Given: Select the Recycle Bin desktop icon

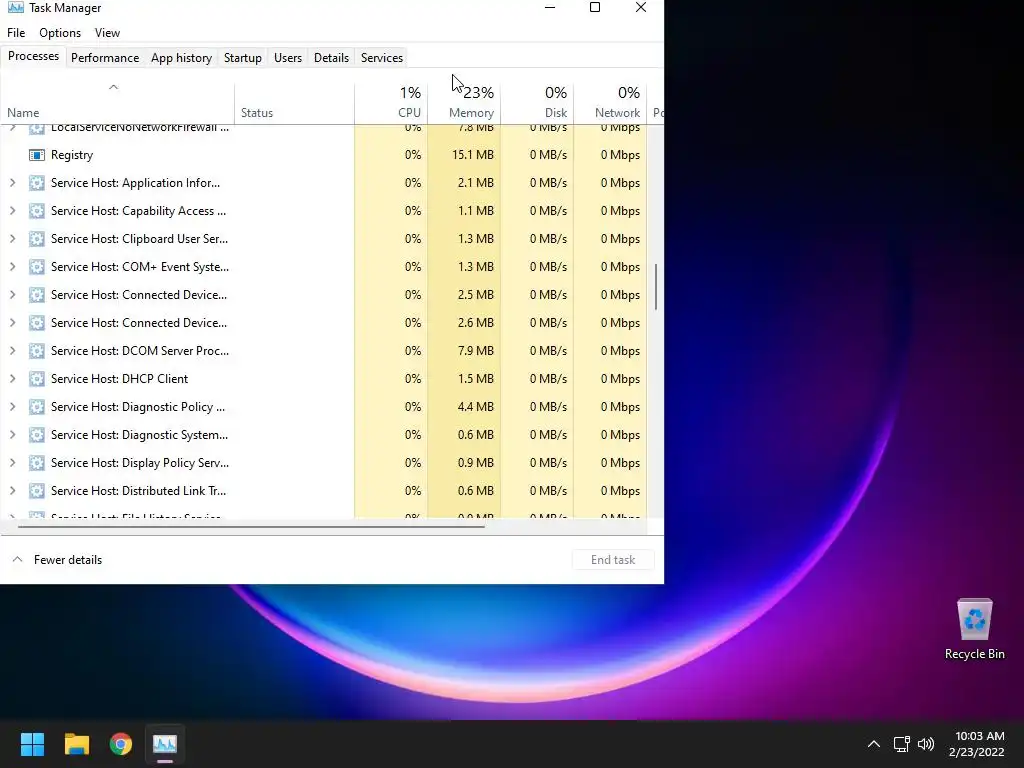Looking at the screenshot, I should point(974,630).
